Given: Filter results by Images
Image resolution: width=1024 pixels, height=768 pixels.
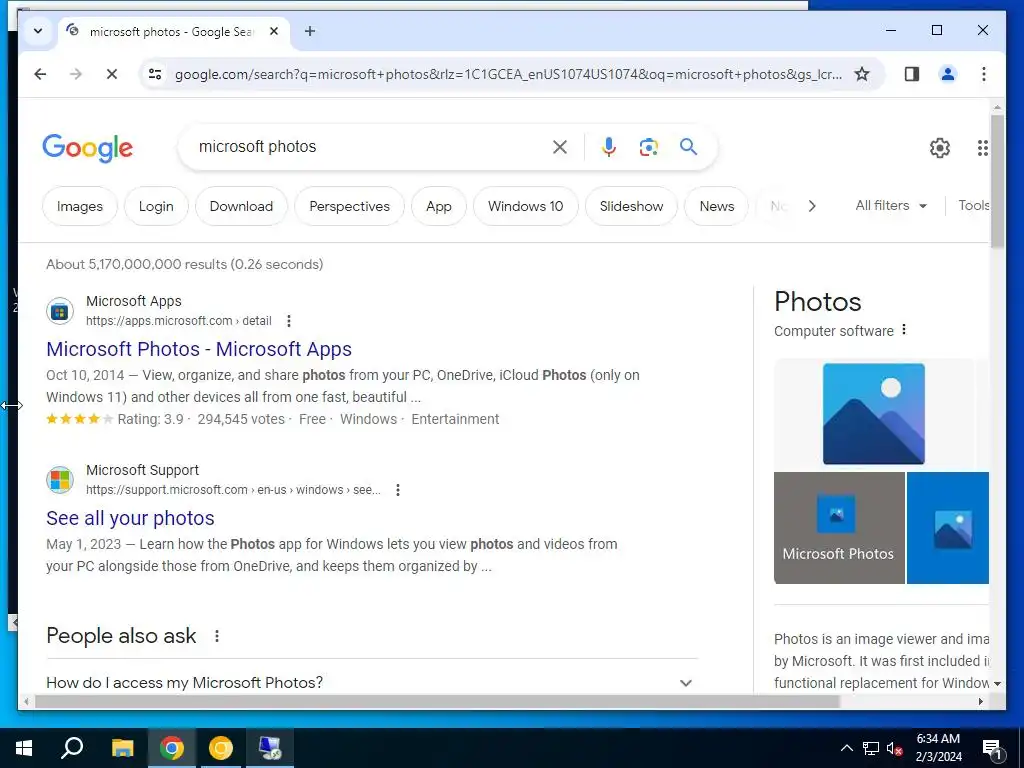Looking at the screenshot, I should click(x=80, y=206).
